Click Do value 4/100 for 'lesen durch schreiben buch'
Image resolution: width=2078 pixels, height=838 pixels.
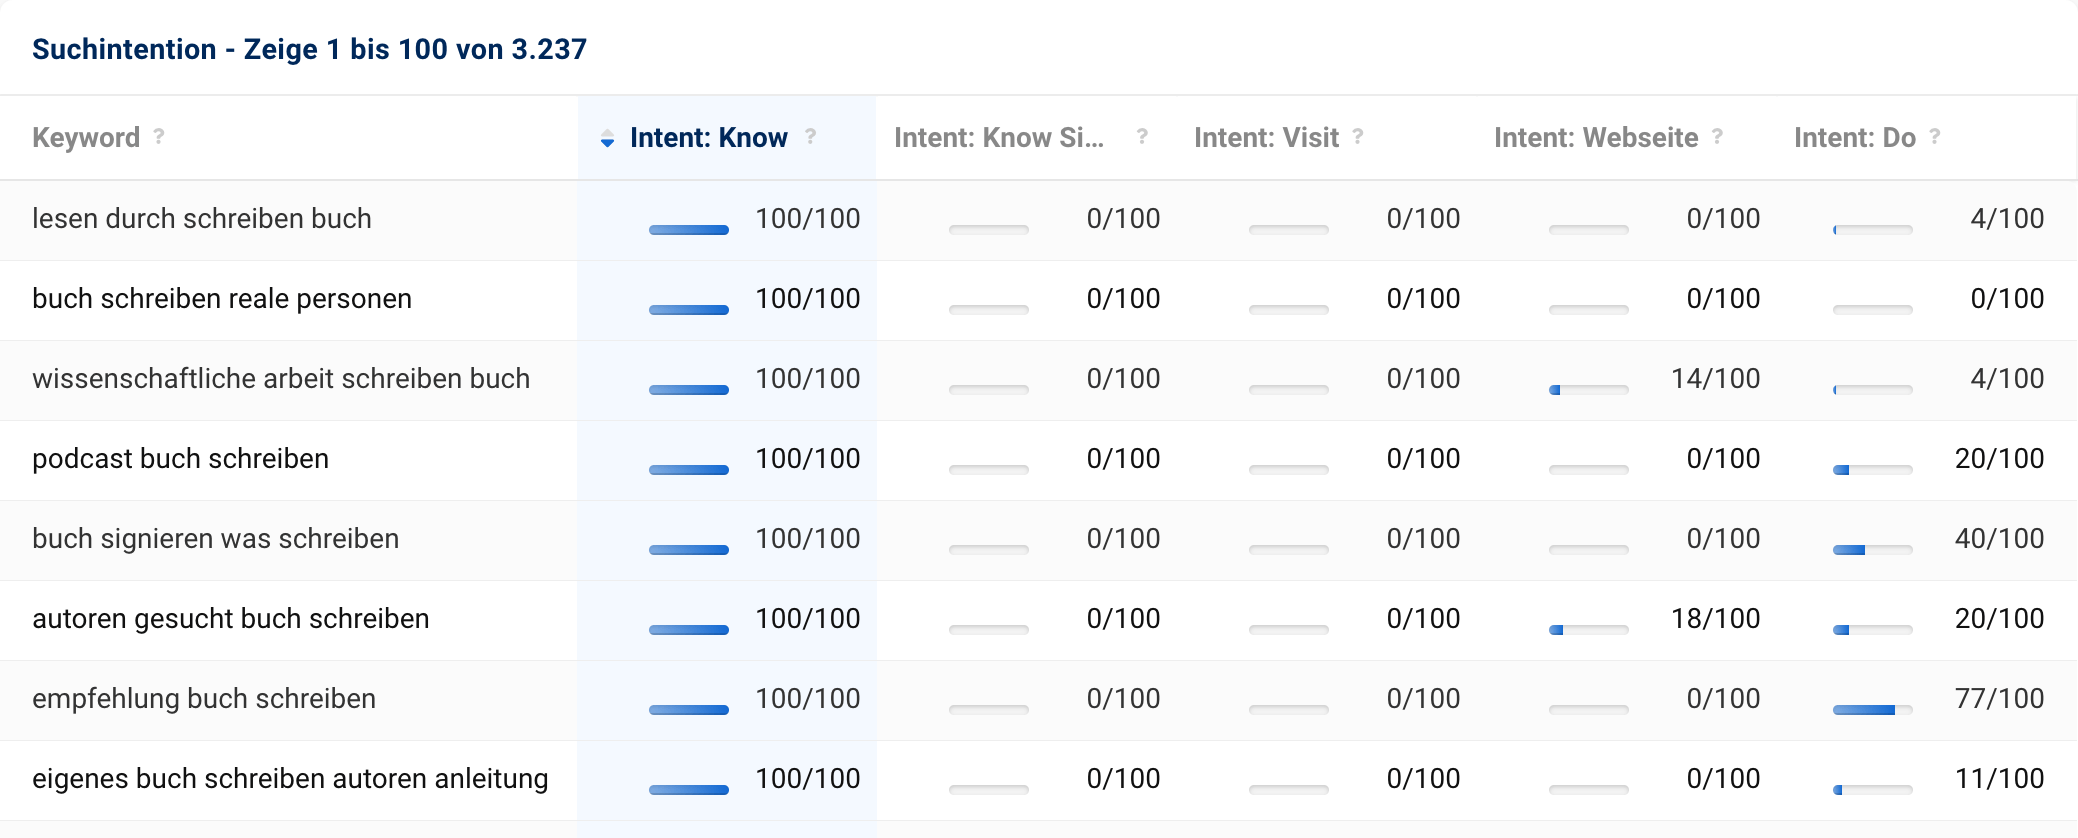tap(2007, 219)
